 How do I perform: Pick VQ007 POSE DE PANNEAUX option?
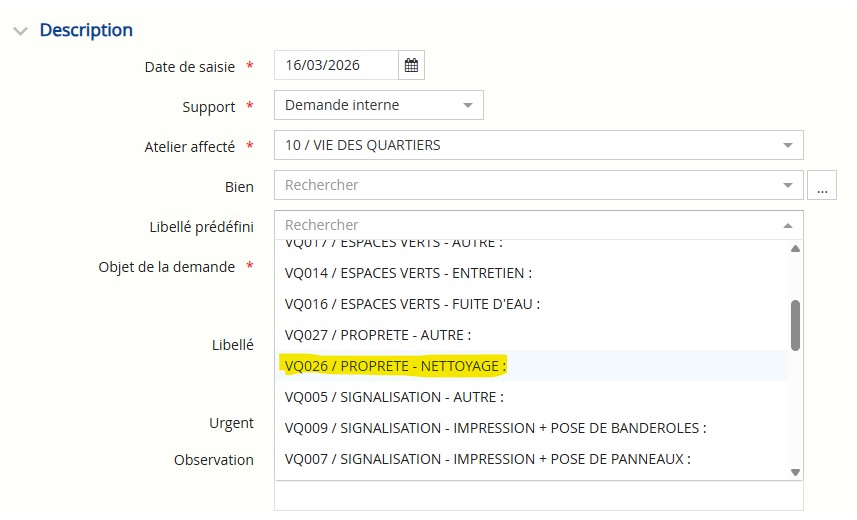click(x=488, y=459)
